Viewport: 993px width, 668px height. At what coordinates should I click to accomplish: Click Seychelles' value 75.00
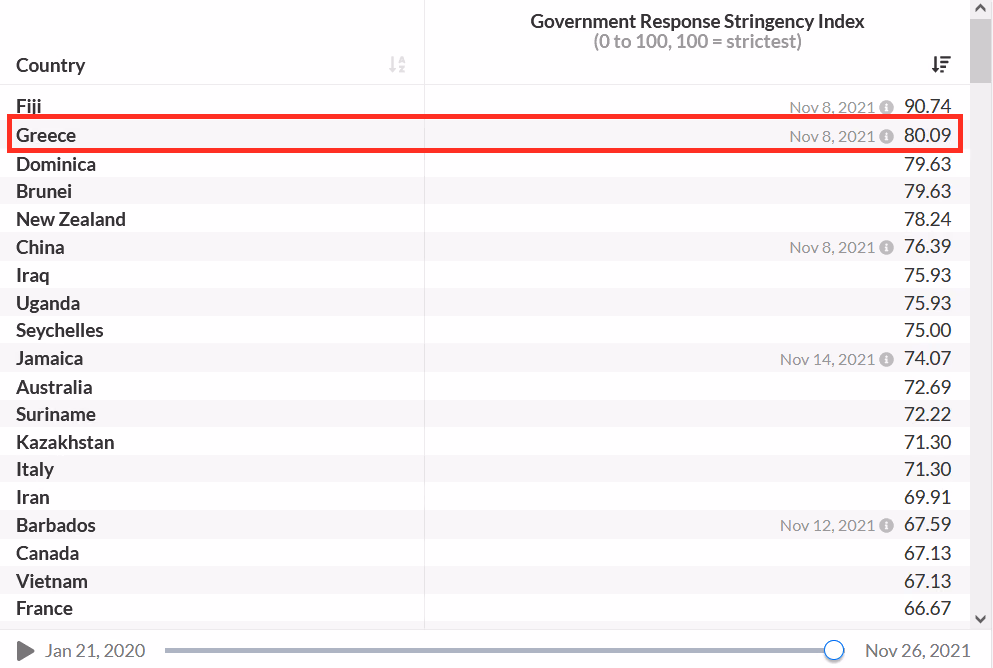point(928,330)
